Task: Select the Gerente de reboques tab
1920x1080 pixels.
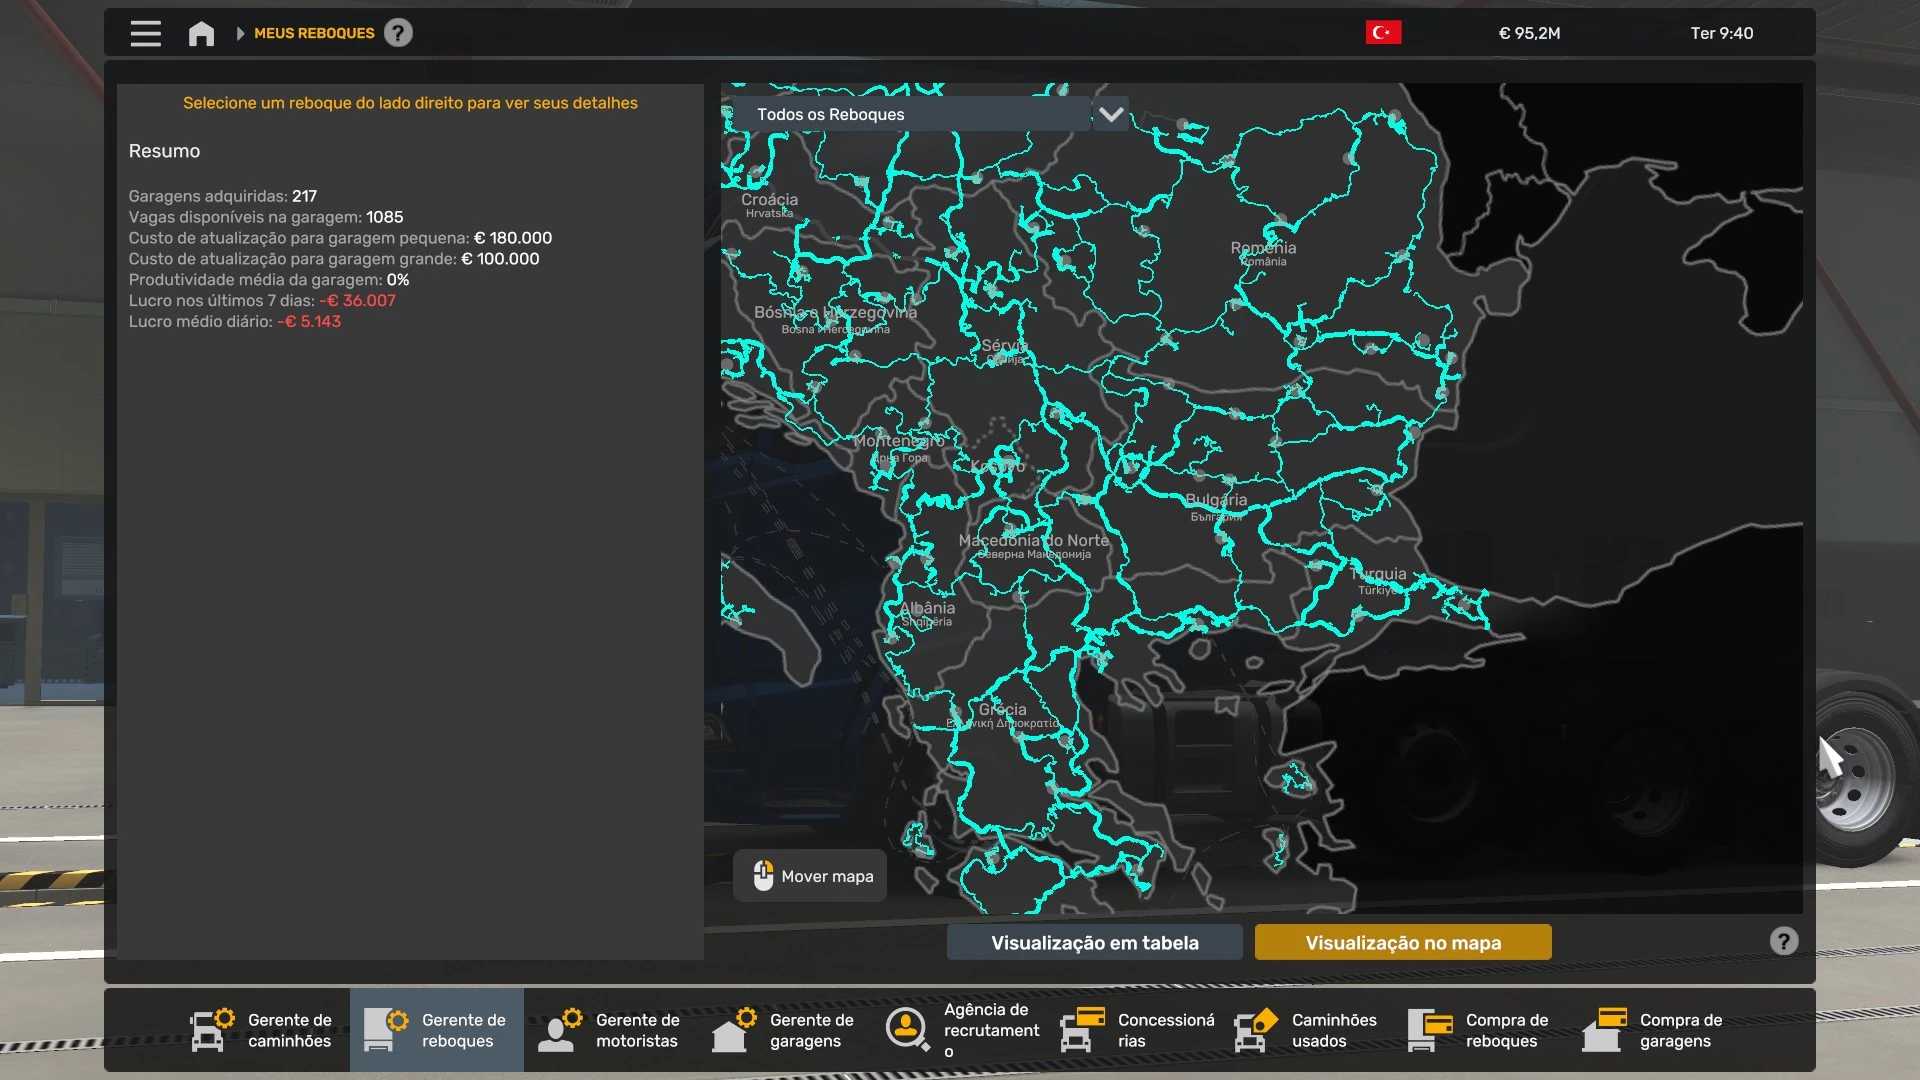Action: (x=436, y=1030)
